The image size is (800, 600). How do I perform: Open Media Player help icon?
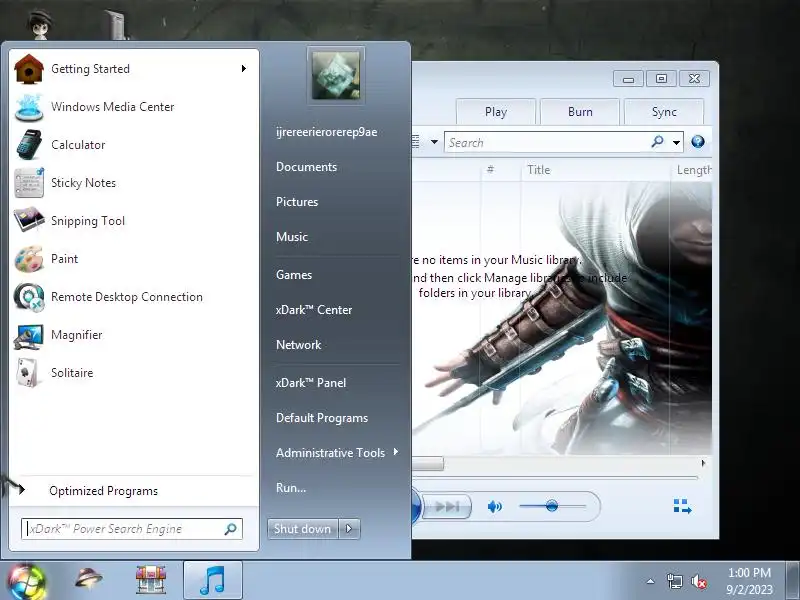(x=698, y=142)
